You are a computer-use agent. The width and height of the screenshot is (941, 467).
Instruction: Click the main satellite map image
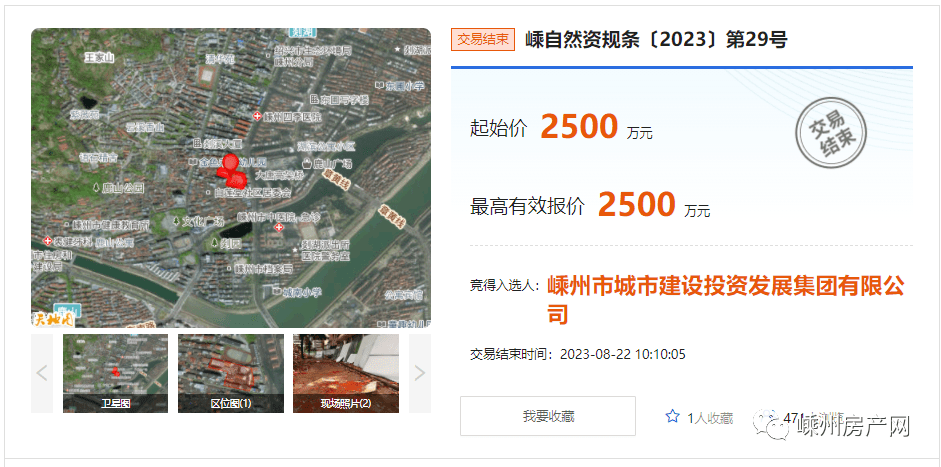[x=231, y=178]
